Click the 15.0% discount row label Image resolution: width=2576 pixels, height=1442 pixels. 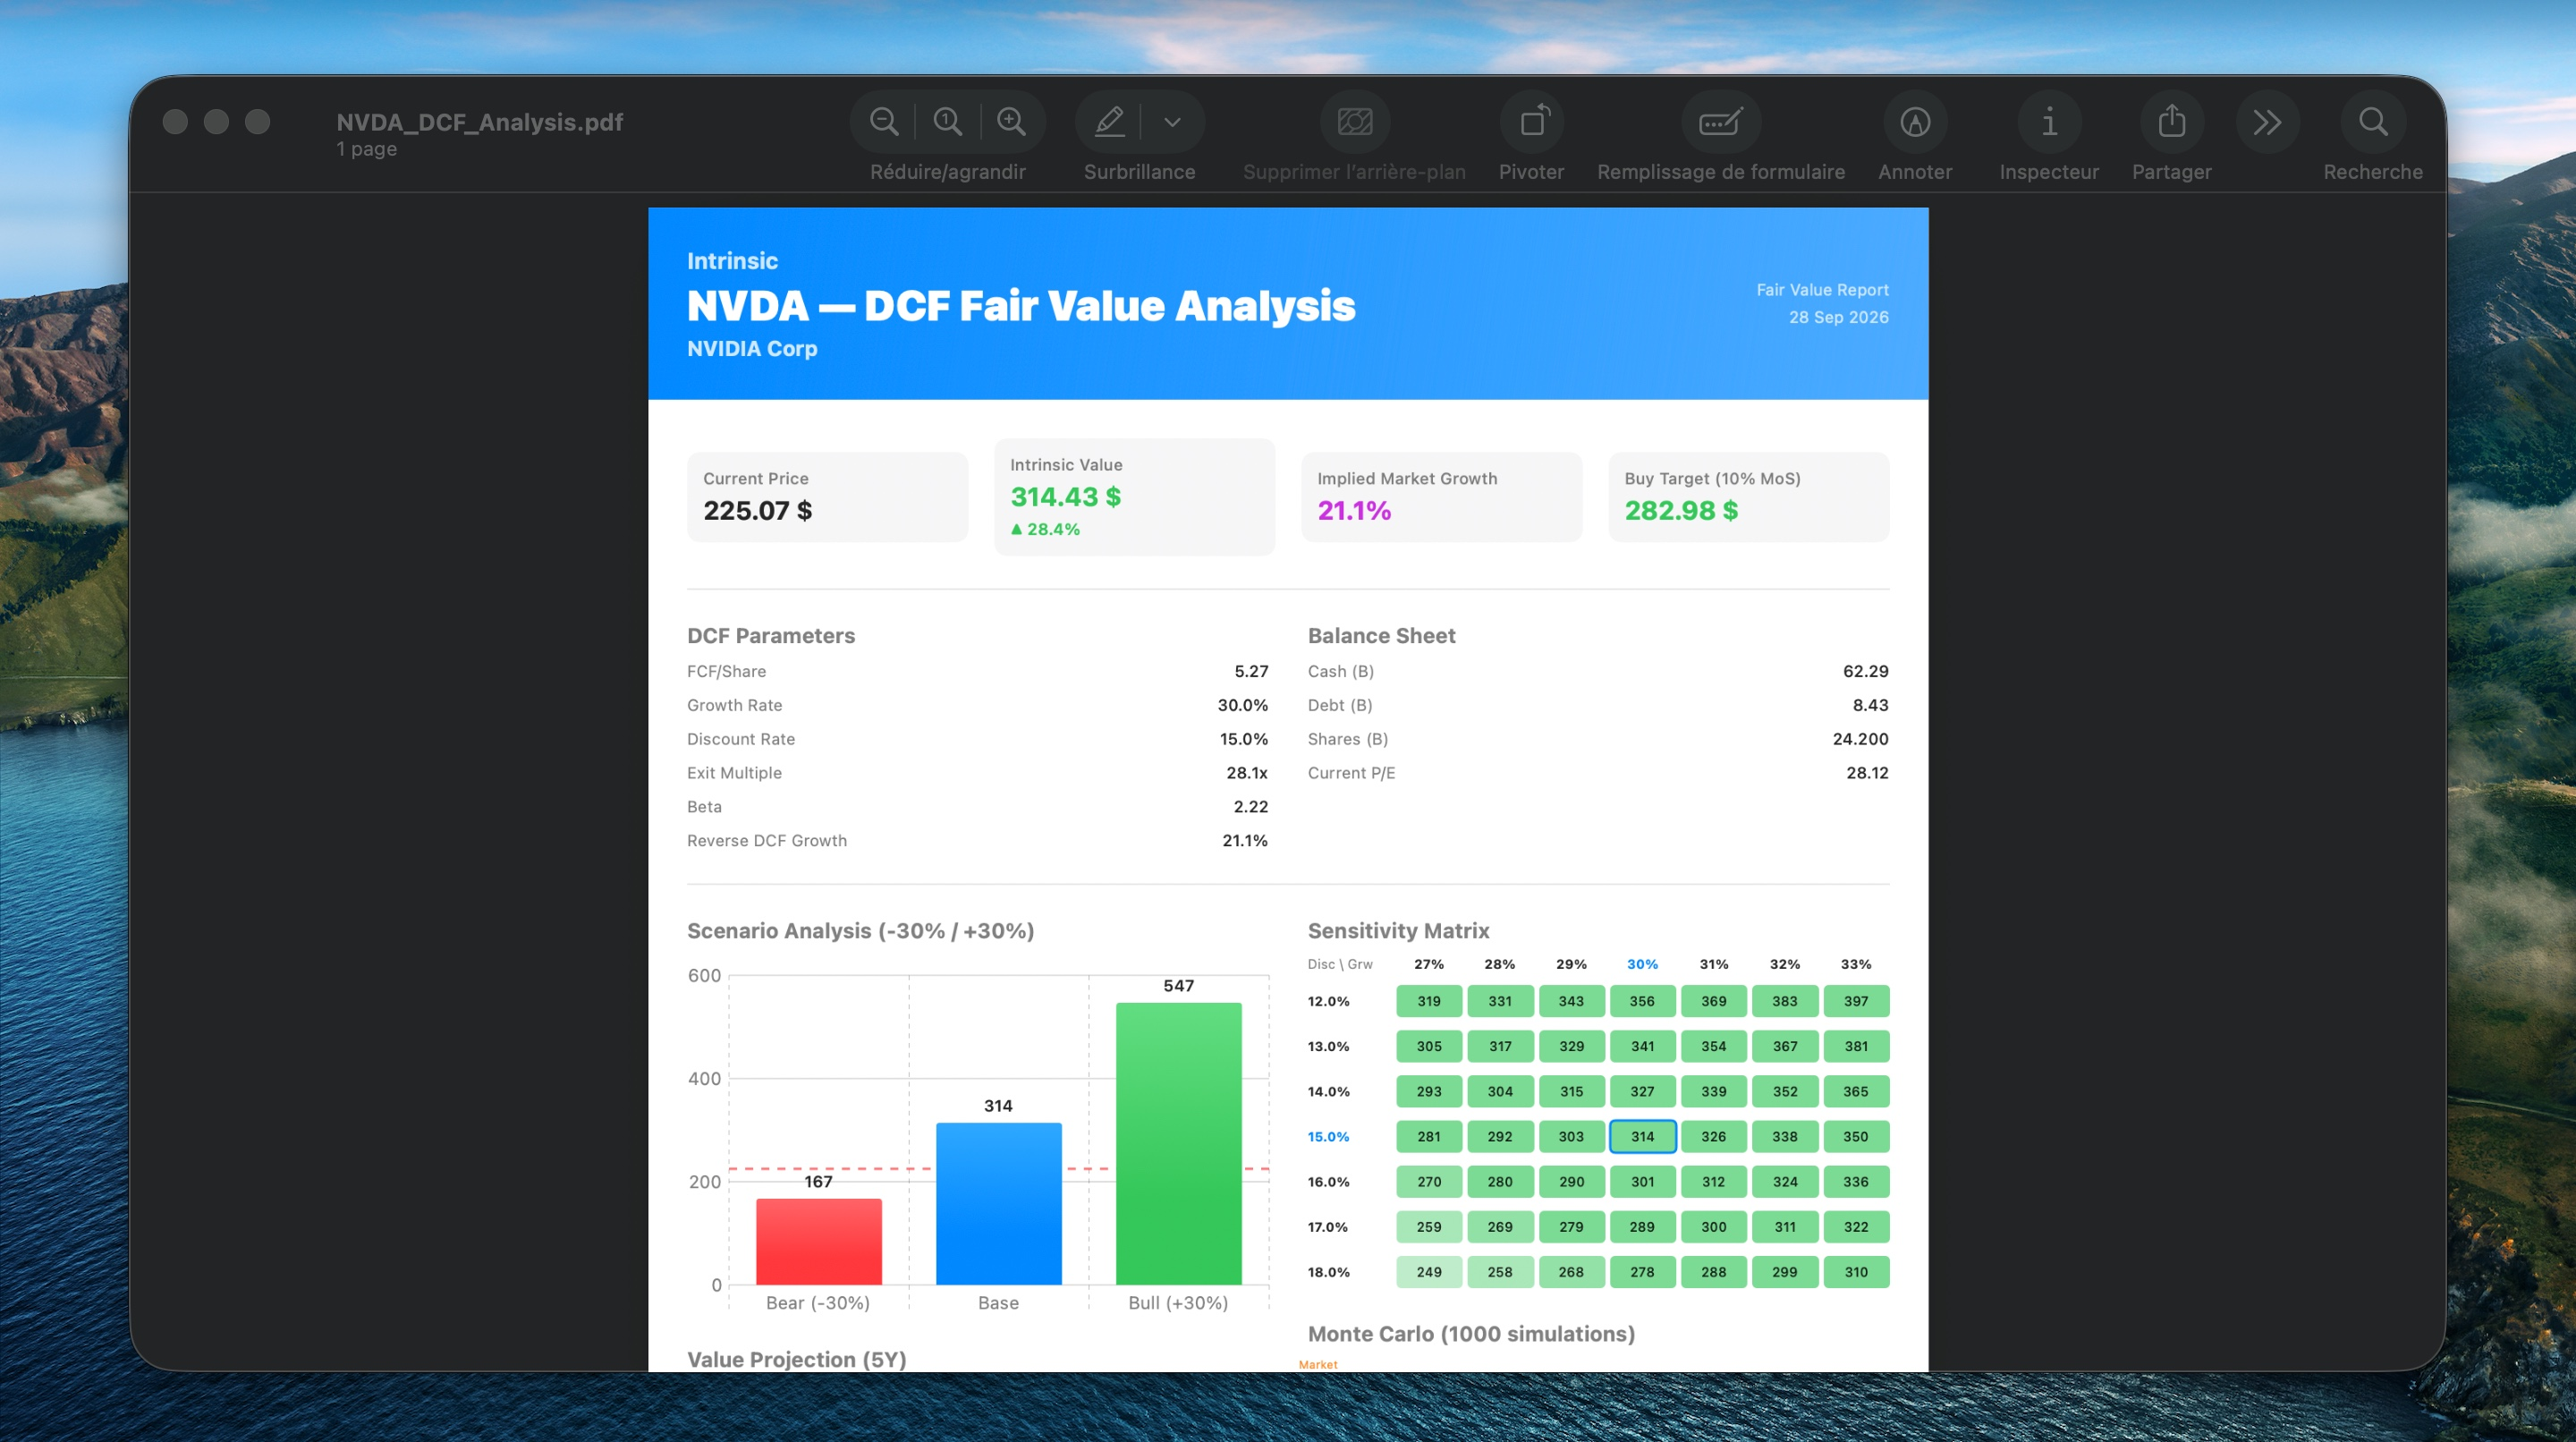[x=1328, y=1136]
